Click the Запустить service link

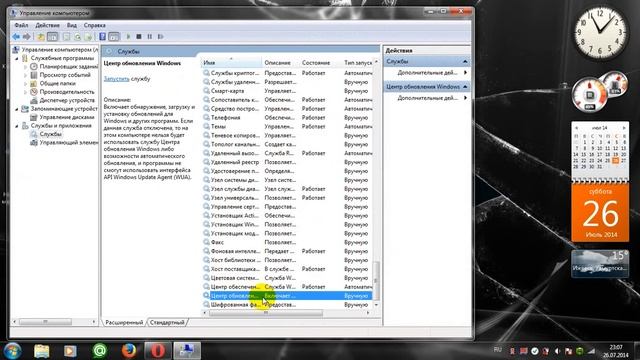point(116,79)
